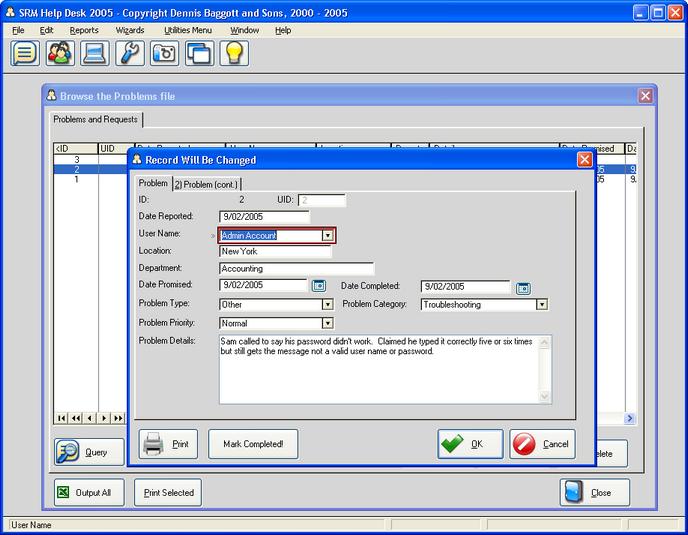
Task: Open the Date Completed calendar picker
Action: pos(522,288)
